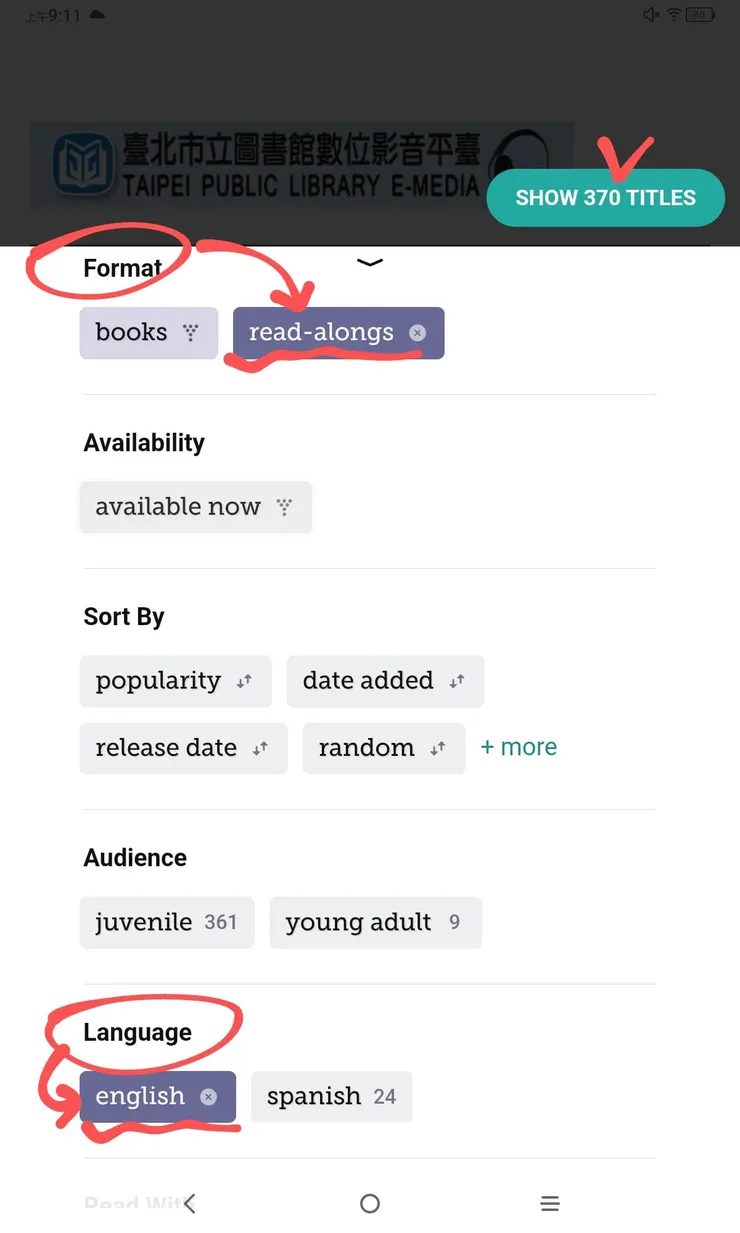Expand more sort options

518,748
